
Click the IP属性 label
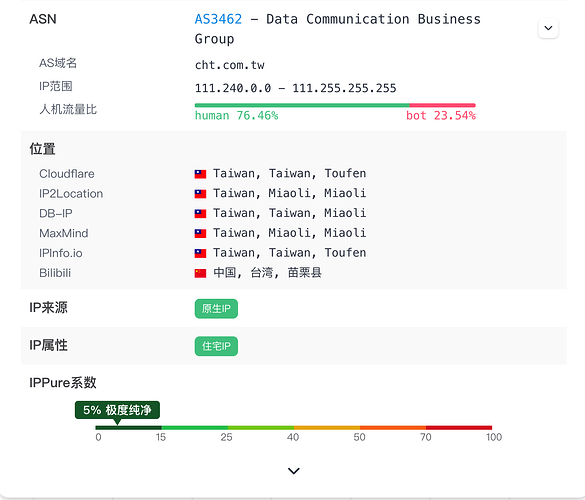click(x=49, y=346)
